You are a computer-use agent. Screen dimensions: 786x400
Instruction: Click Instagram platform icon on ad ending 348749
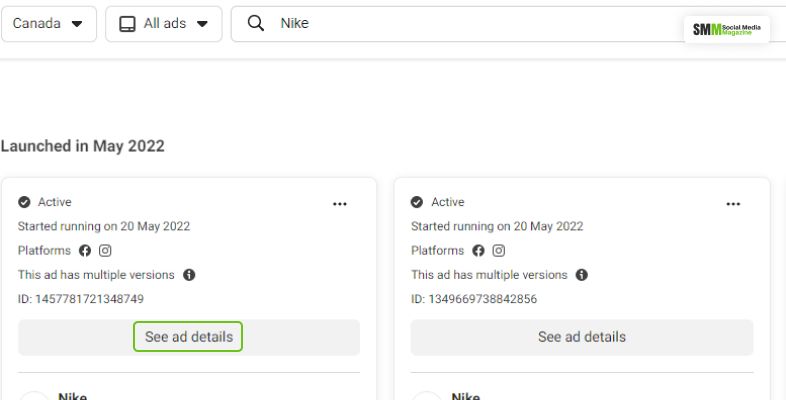[x=105, y=251]
